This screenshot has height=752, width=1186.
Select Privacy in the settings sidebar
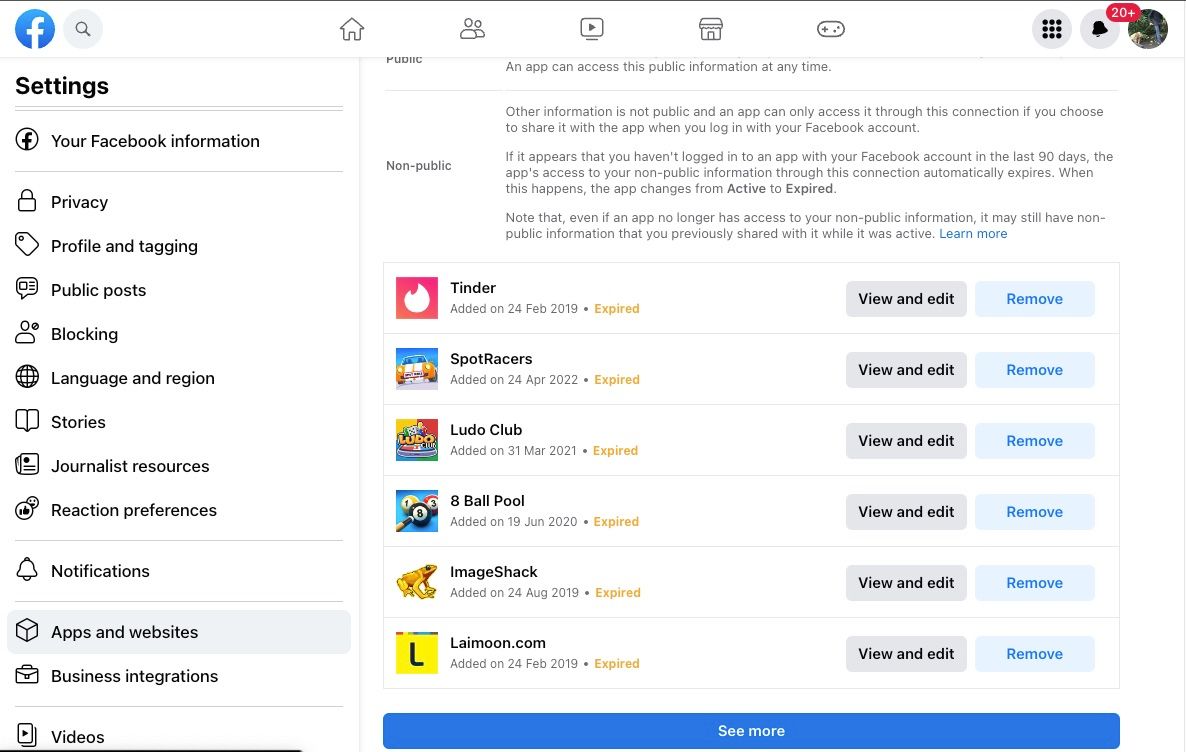coord(79,201)
